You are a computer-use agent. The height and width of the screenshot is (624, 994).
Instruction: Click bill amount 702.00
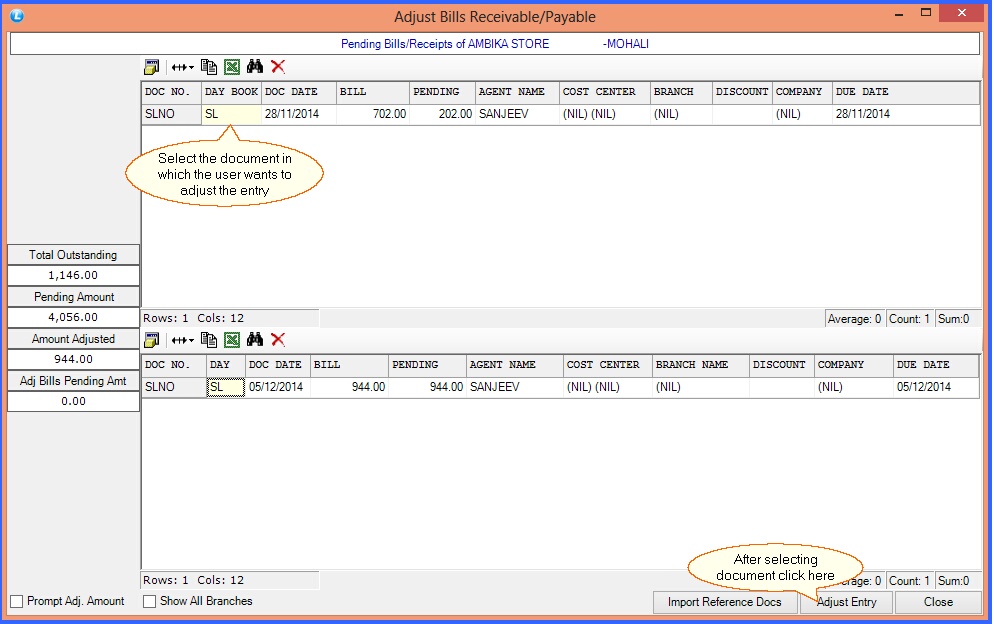373,114
